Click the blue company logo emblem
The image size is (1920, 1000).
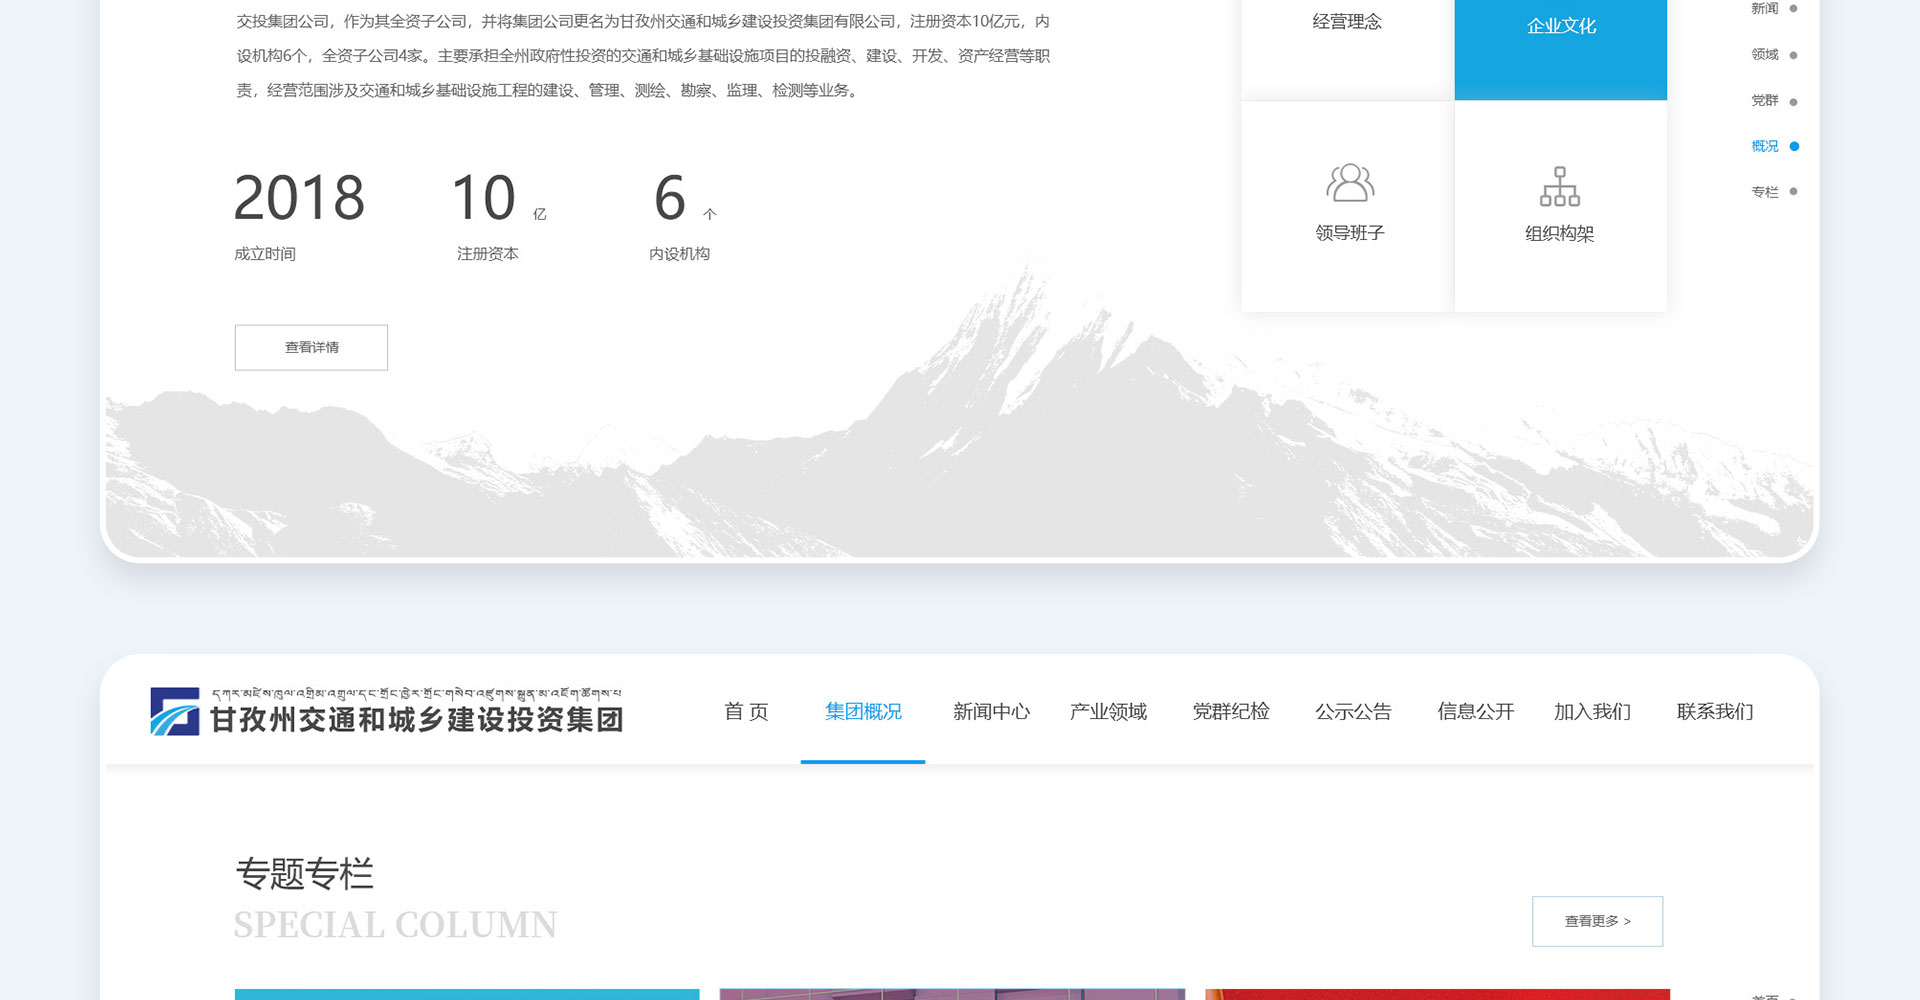point(175,711)
